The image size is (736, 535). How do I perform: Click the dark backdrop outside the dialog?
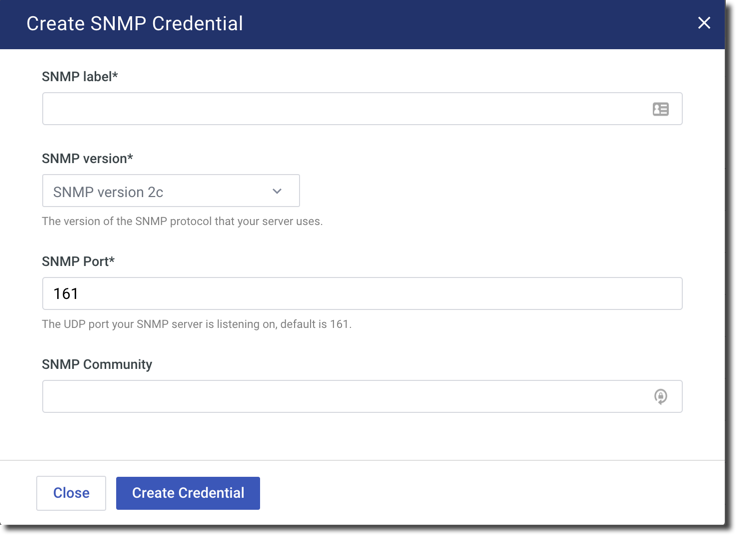(x=731, y=300)
